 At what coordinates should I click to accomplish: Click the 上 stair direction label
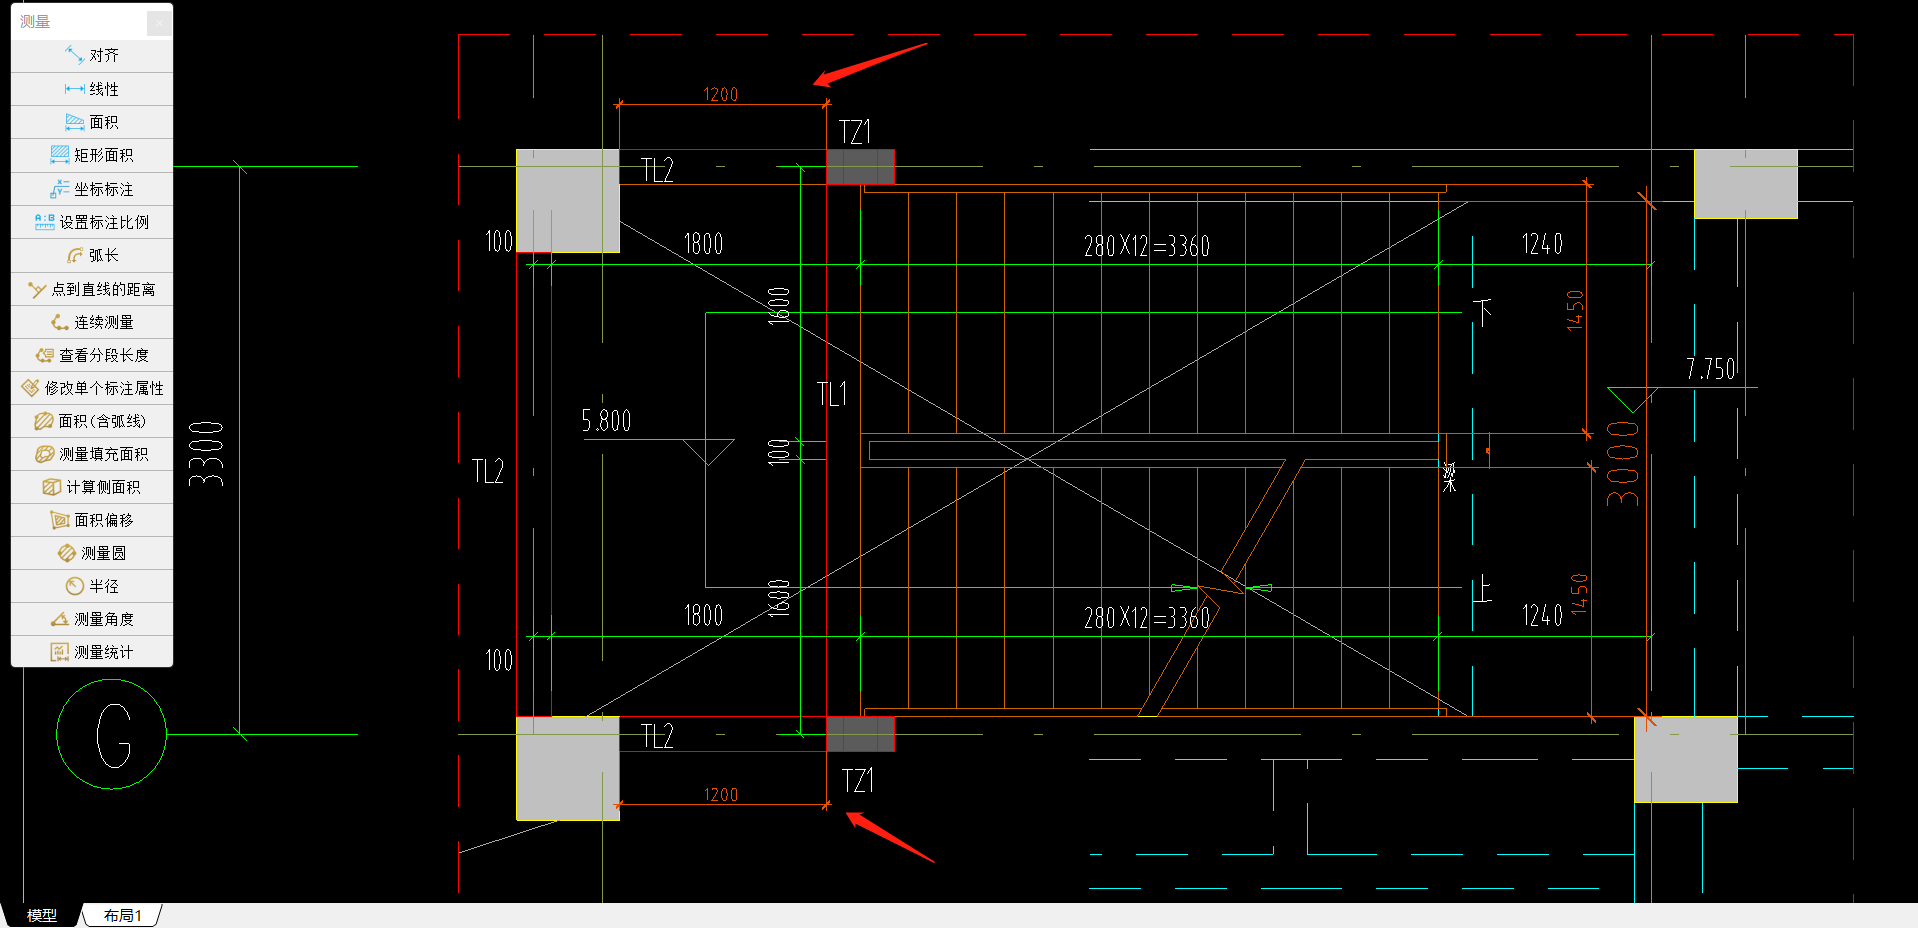pyautogui.click(x=1482, y=590)
